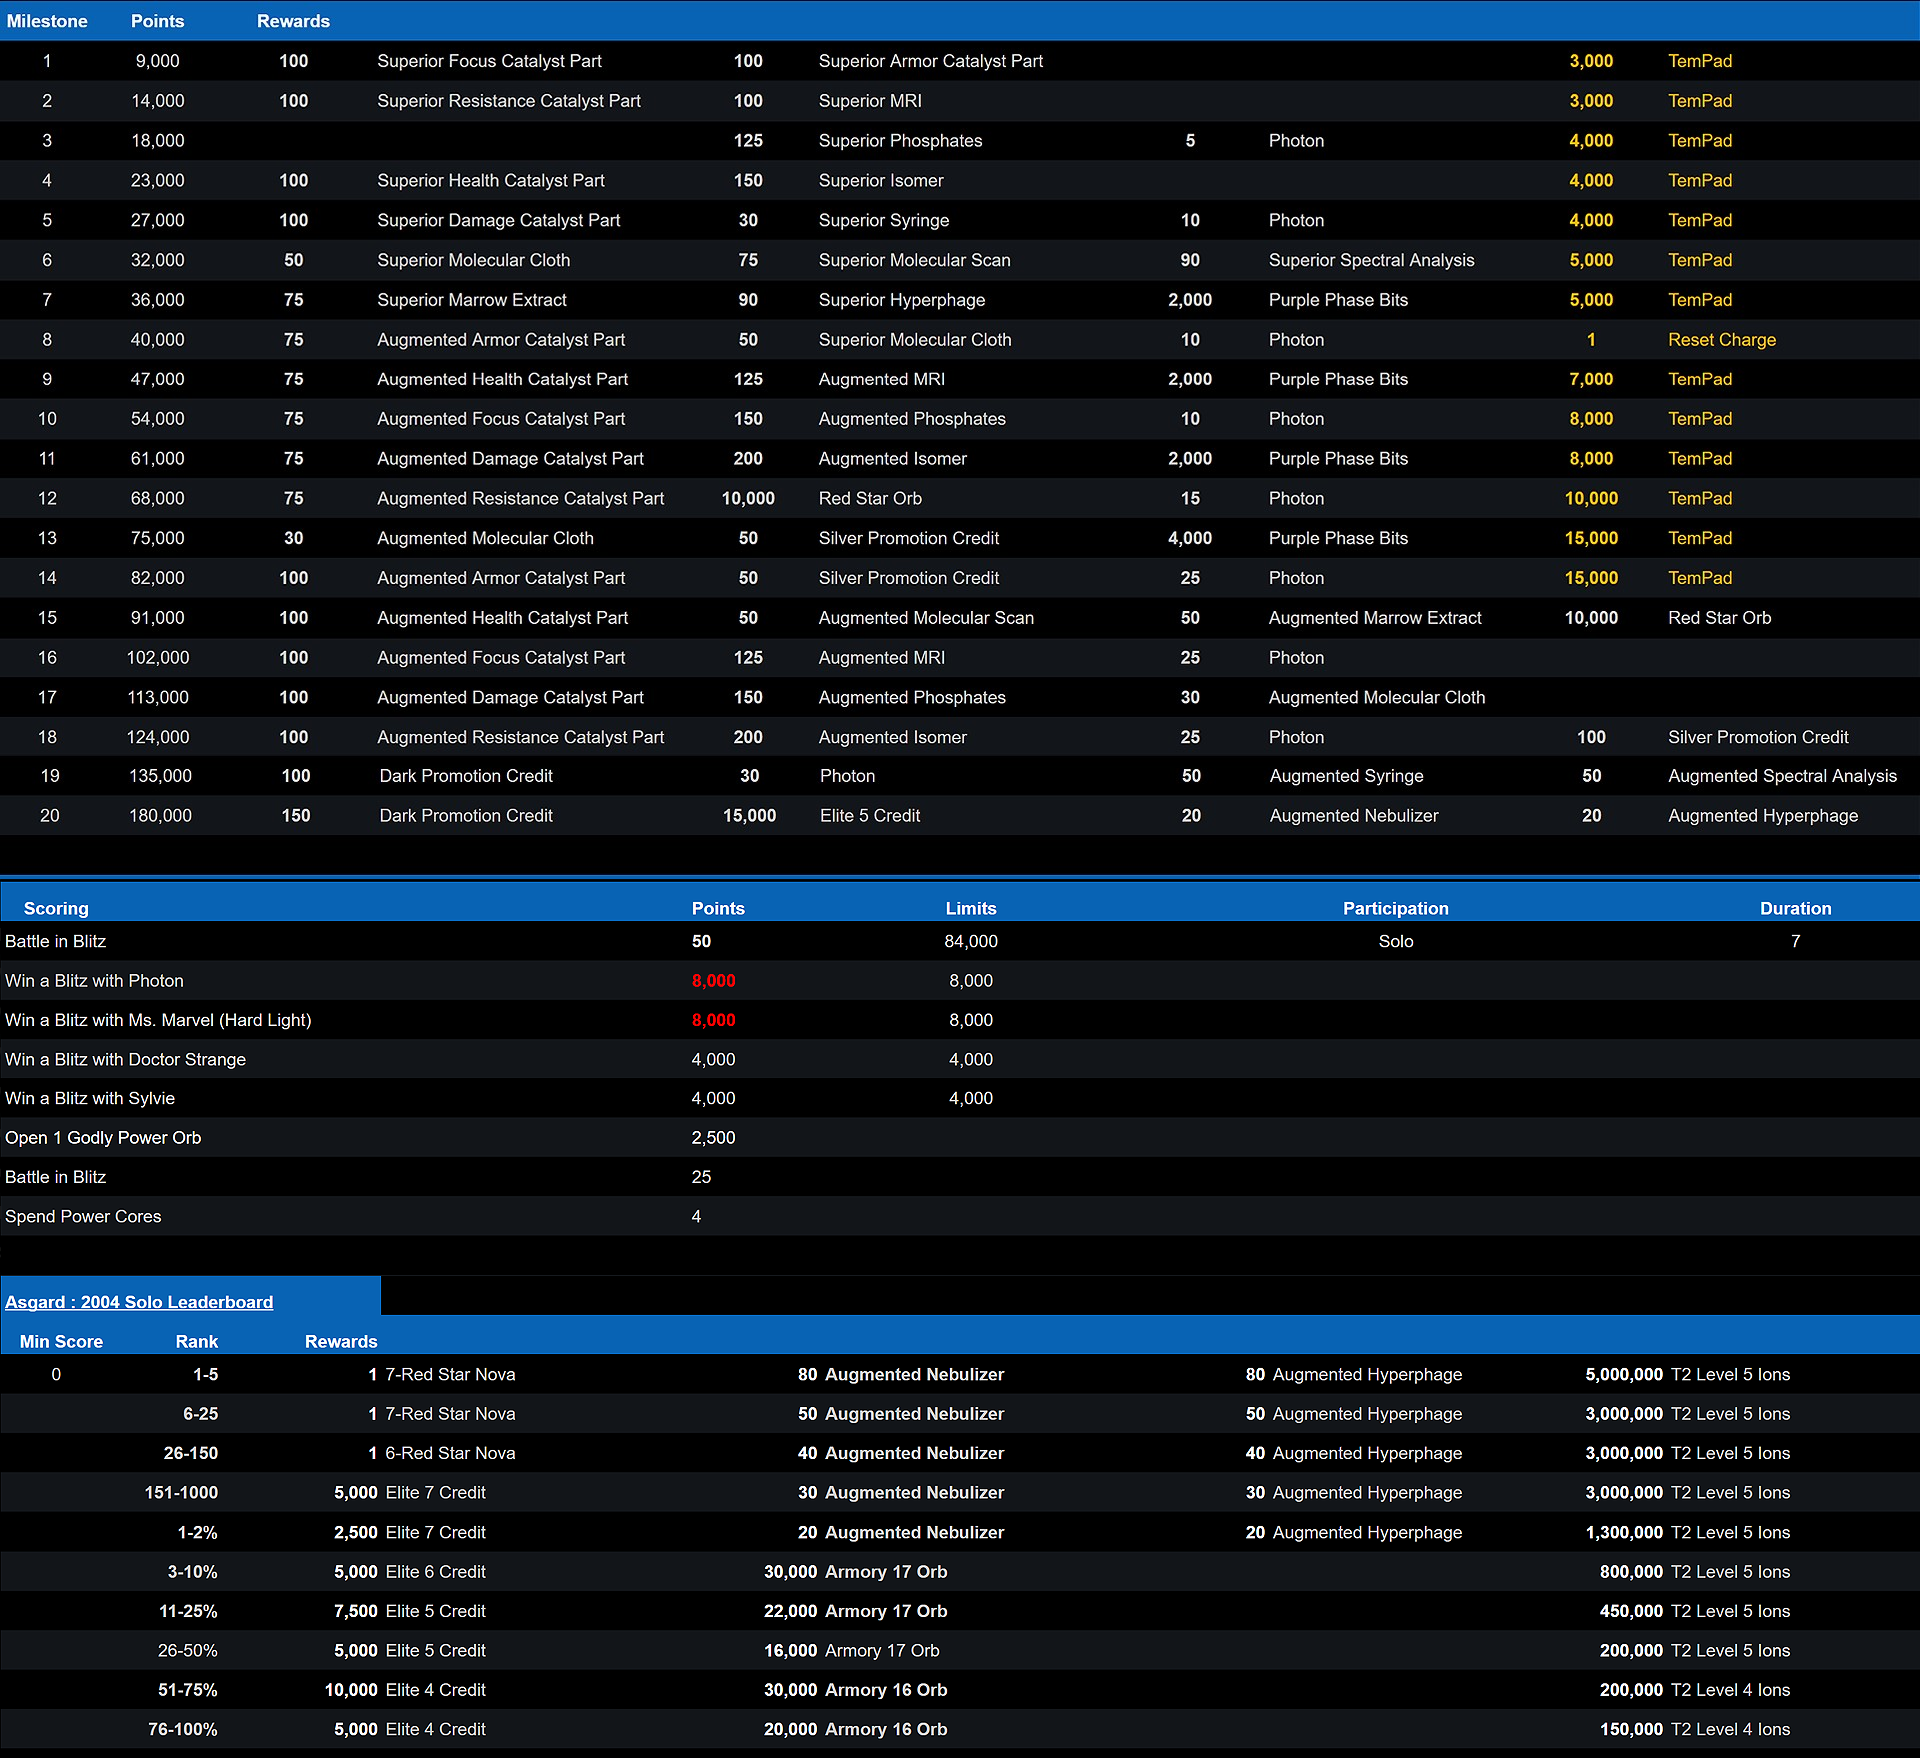This screenshot has width=1920, height=1758.
Task: Click the Win a Blitz with Sylvie row
Action: (x=90, y=1098)
